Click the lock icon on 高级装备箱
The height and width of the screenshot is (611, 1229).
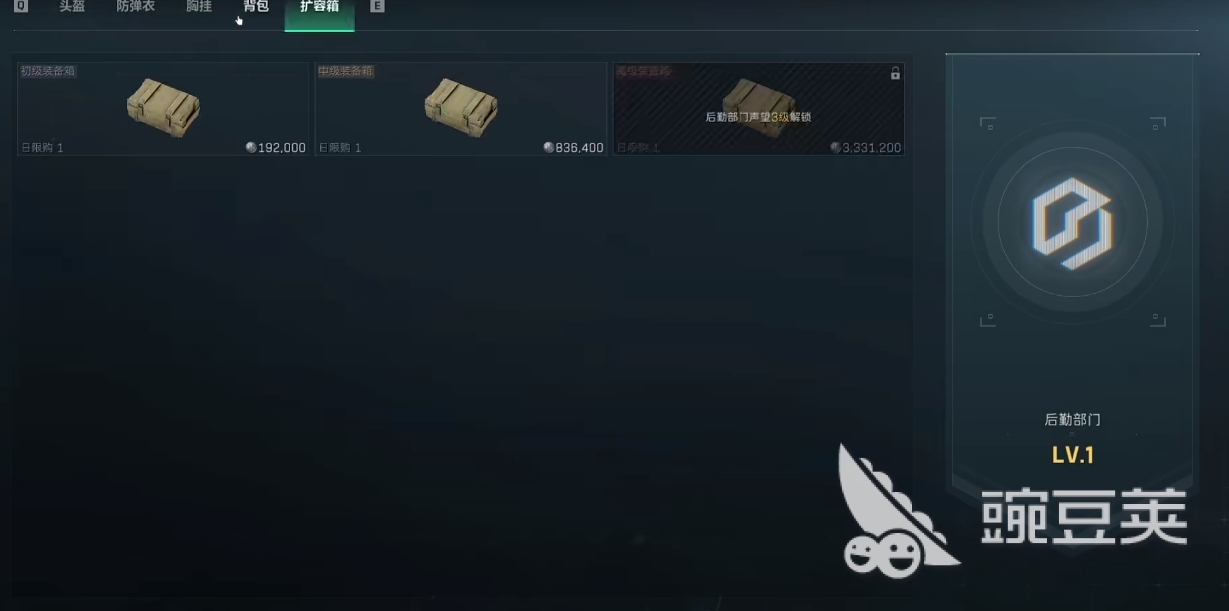pos(895,73)
